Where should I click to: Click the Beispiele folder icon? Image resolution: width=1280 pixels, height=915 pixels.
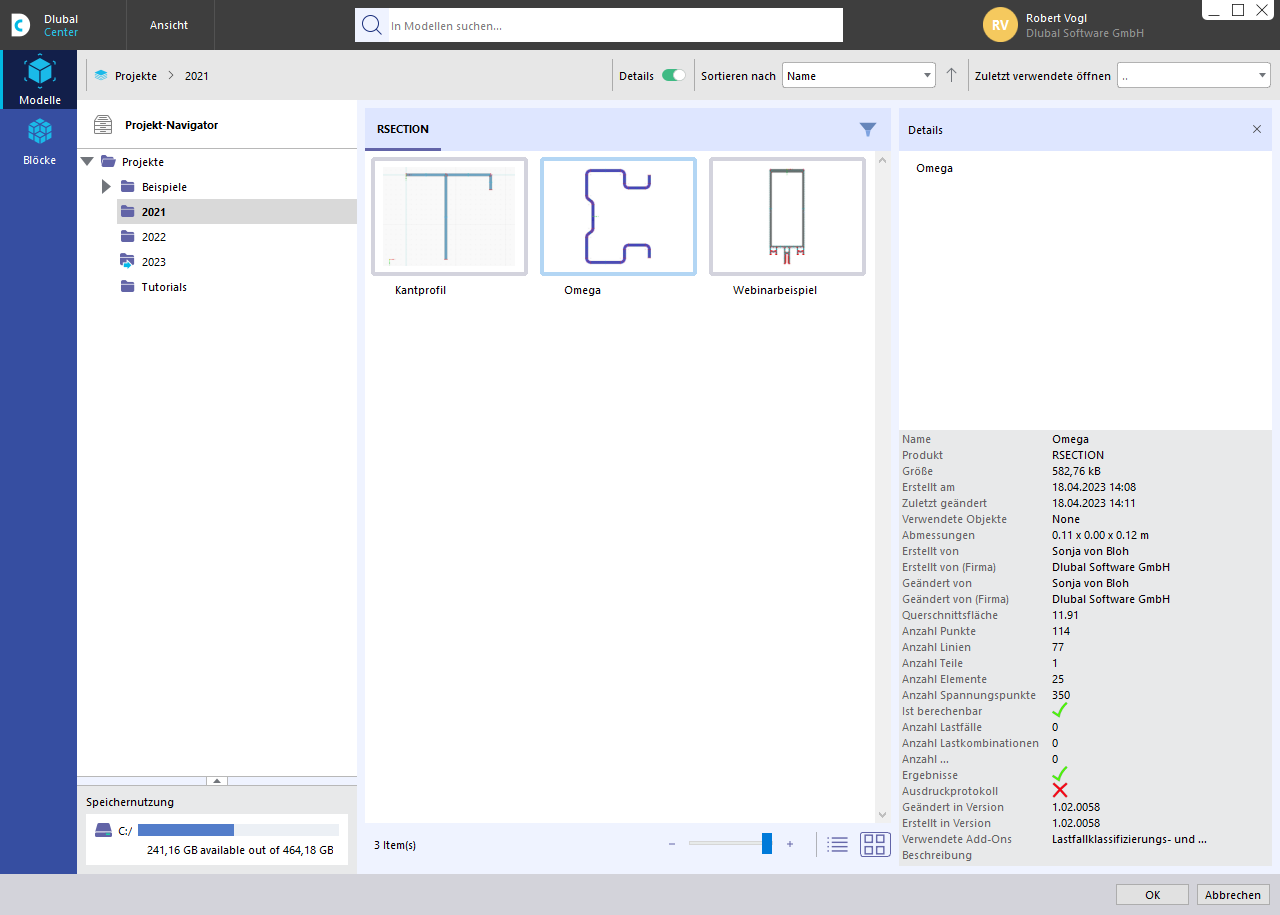click(x=127, y=187)
